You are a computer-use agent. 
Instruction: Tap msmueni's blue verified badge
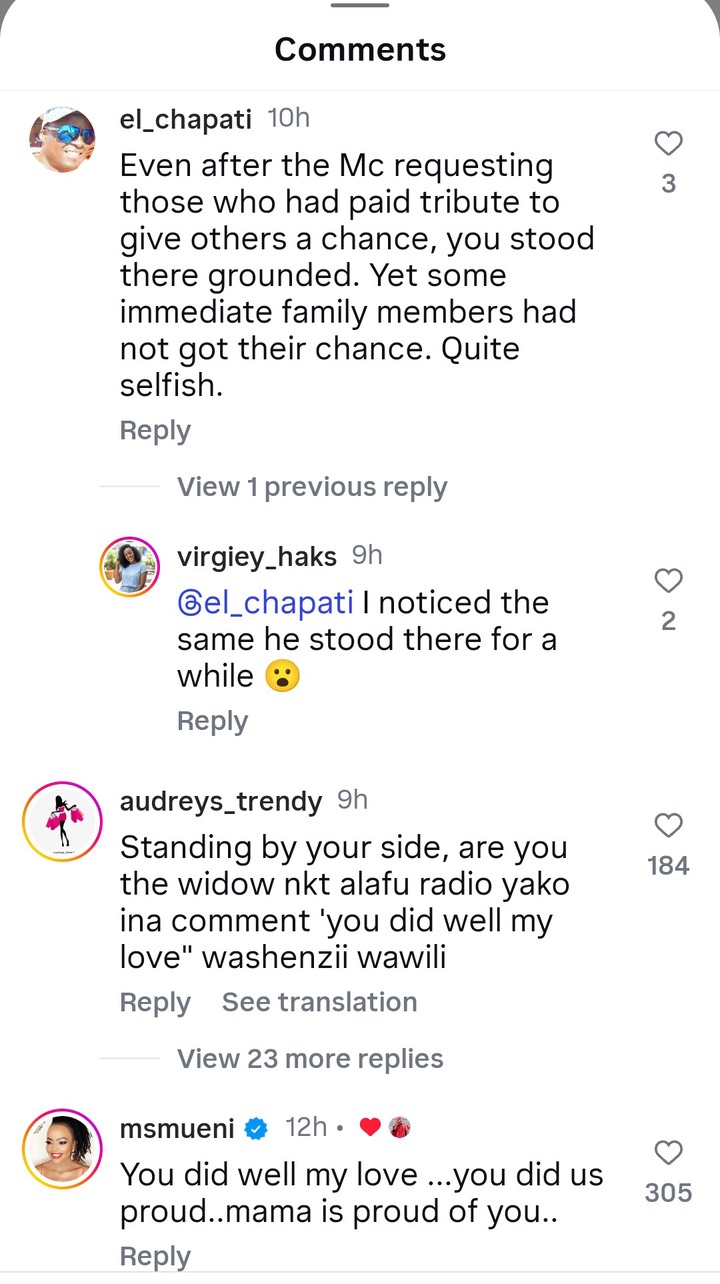coord(257,1129)
